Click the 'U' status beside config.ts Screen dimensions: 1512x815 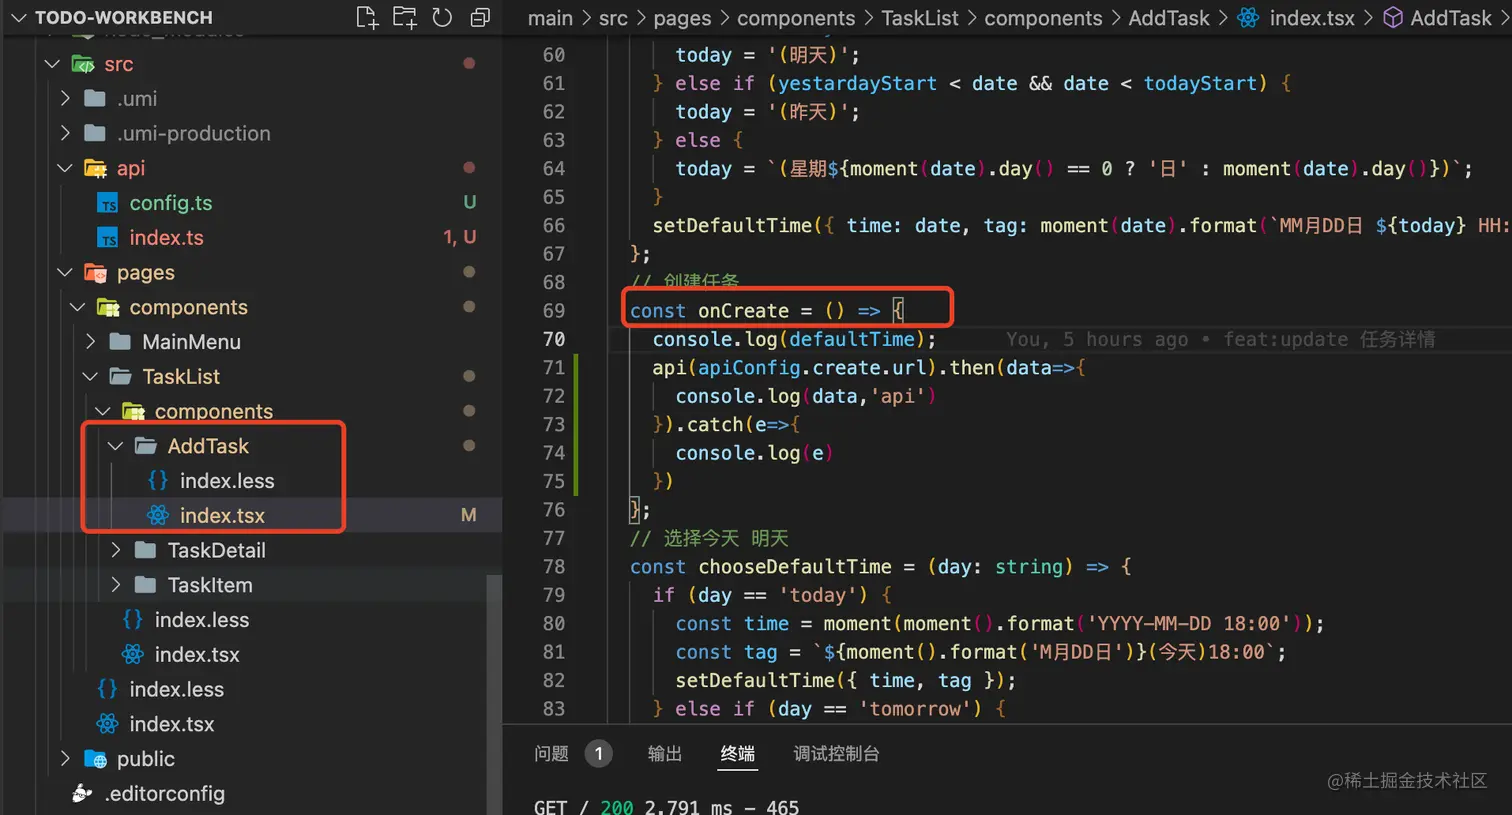(469, 203)
